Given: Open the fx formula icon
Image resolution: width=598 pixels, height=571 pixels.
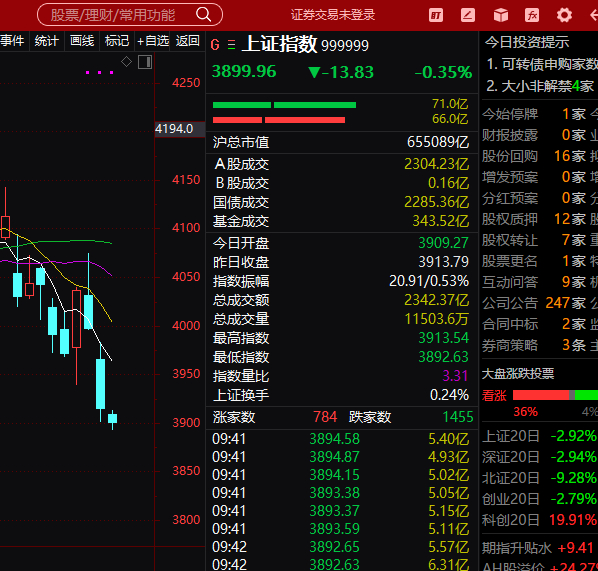Looking at the screenshot, I should pyautogui.click(x=532, y=15).
